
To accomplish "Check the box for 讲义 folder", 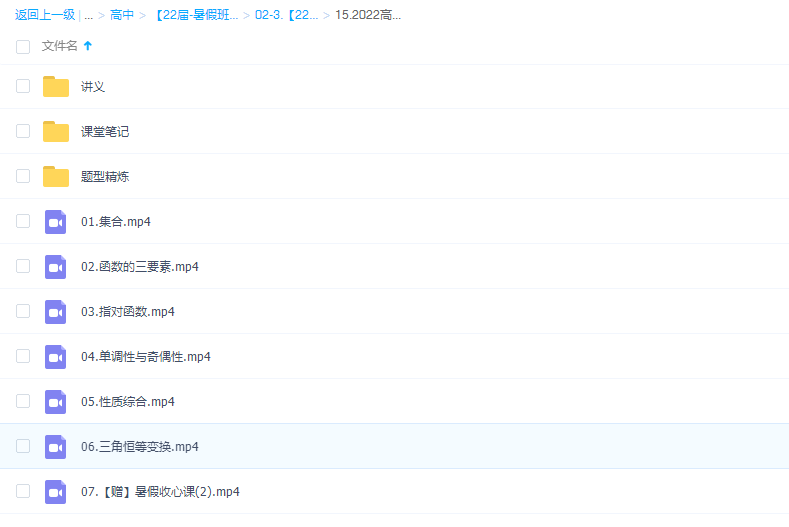I will point(23,87).
